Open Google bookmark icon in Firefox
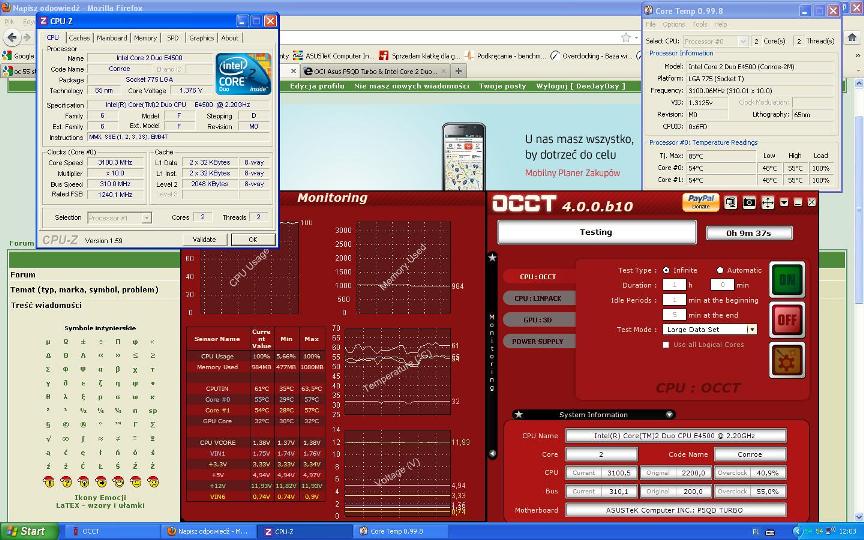 [x=19, y=56]
